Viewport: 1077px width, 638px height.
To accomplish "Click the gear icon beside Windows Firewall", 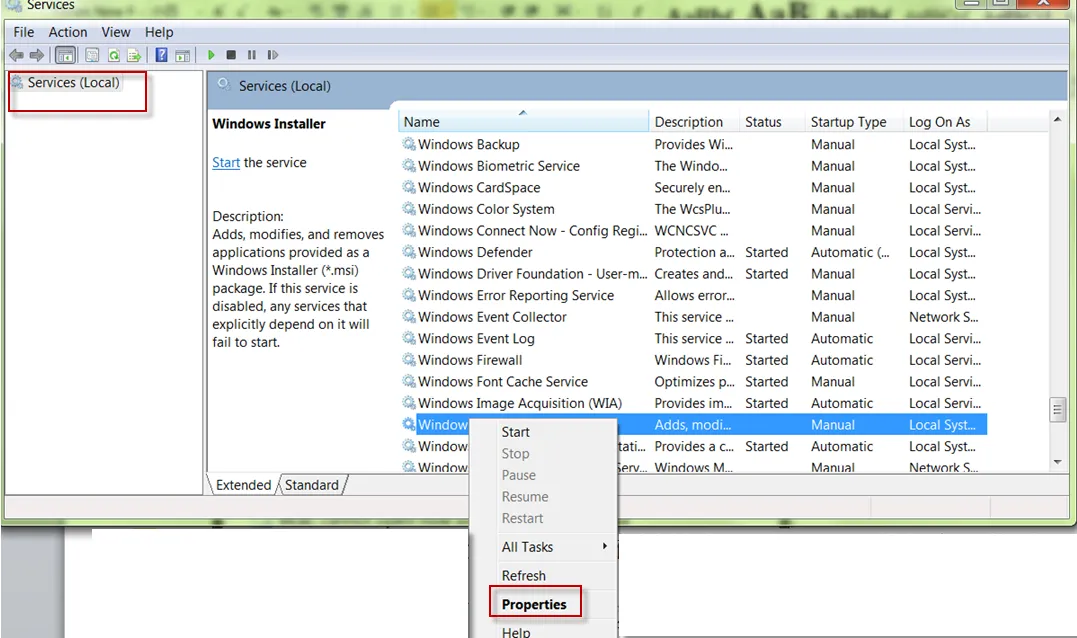I will (409, 359).
